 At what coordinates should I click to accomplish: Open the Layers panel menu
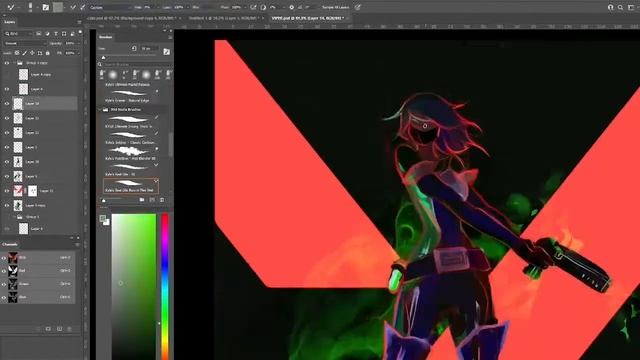point(79,22)
